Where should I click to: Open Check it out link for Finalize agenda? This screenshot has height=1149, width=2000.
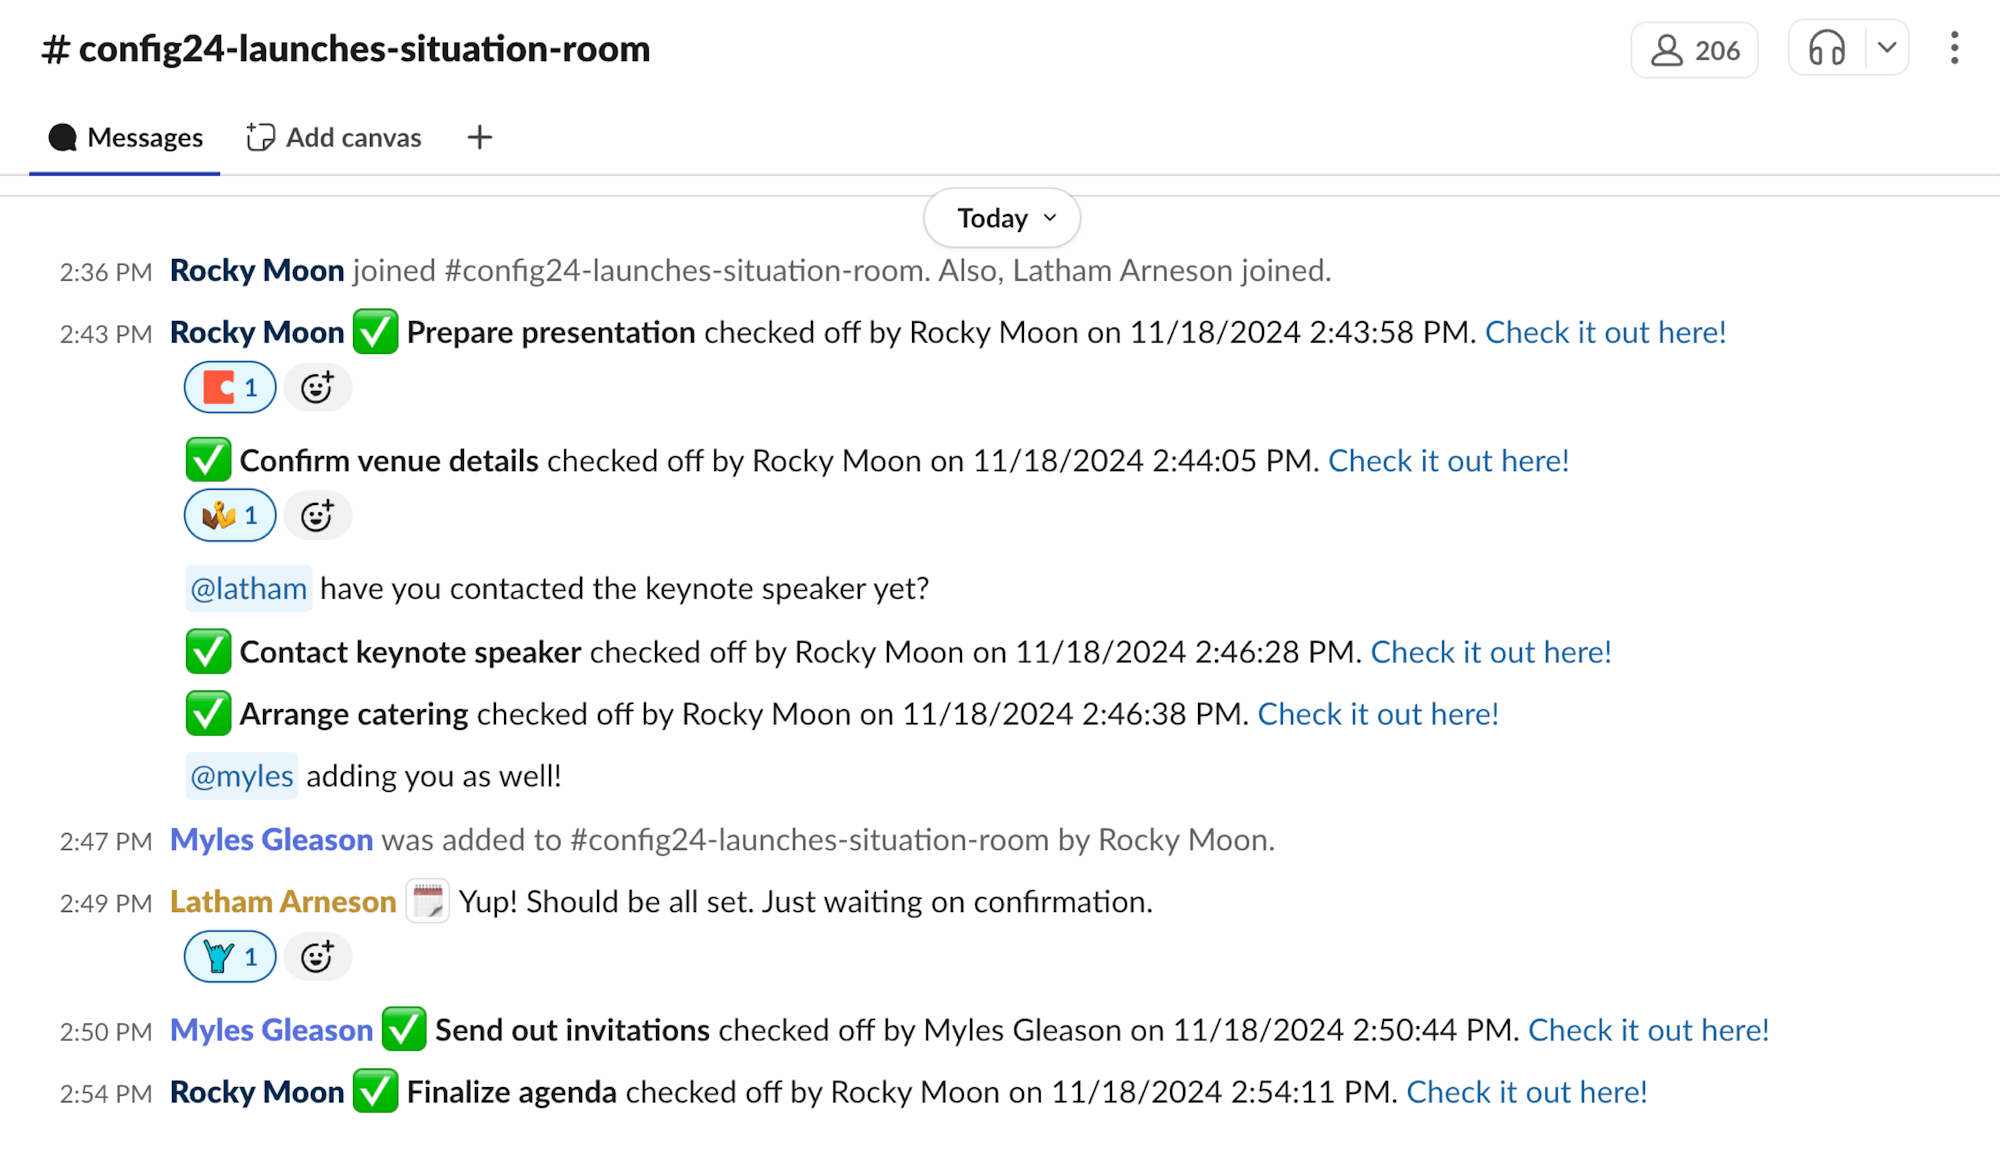(x=1526, y=1092)
